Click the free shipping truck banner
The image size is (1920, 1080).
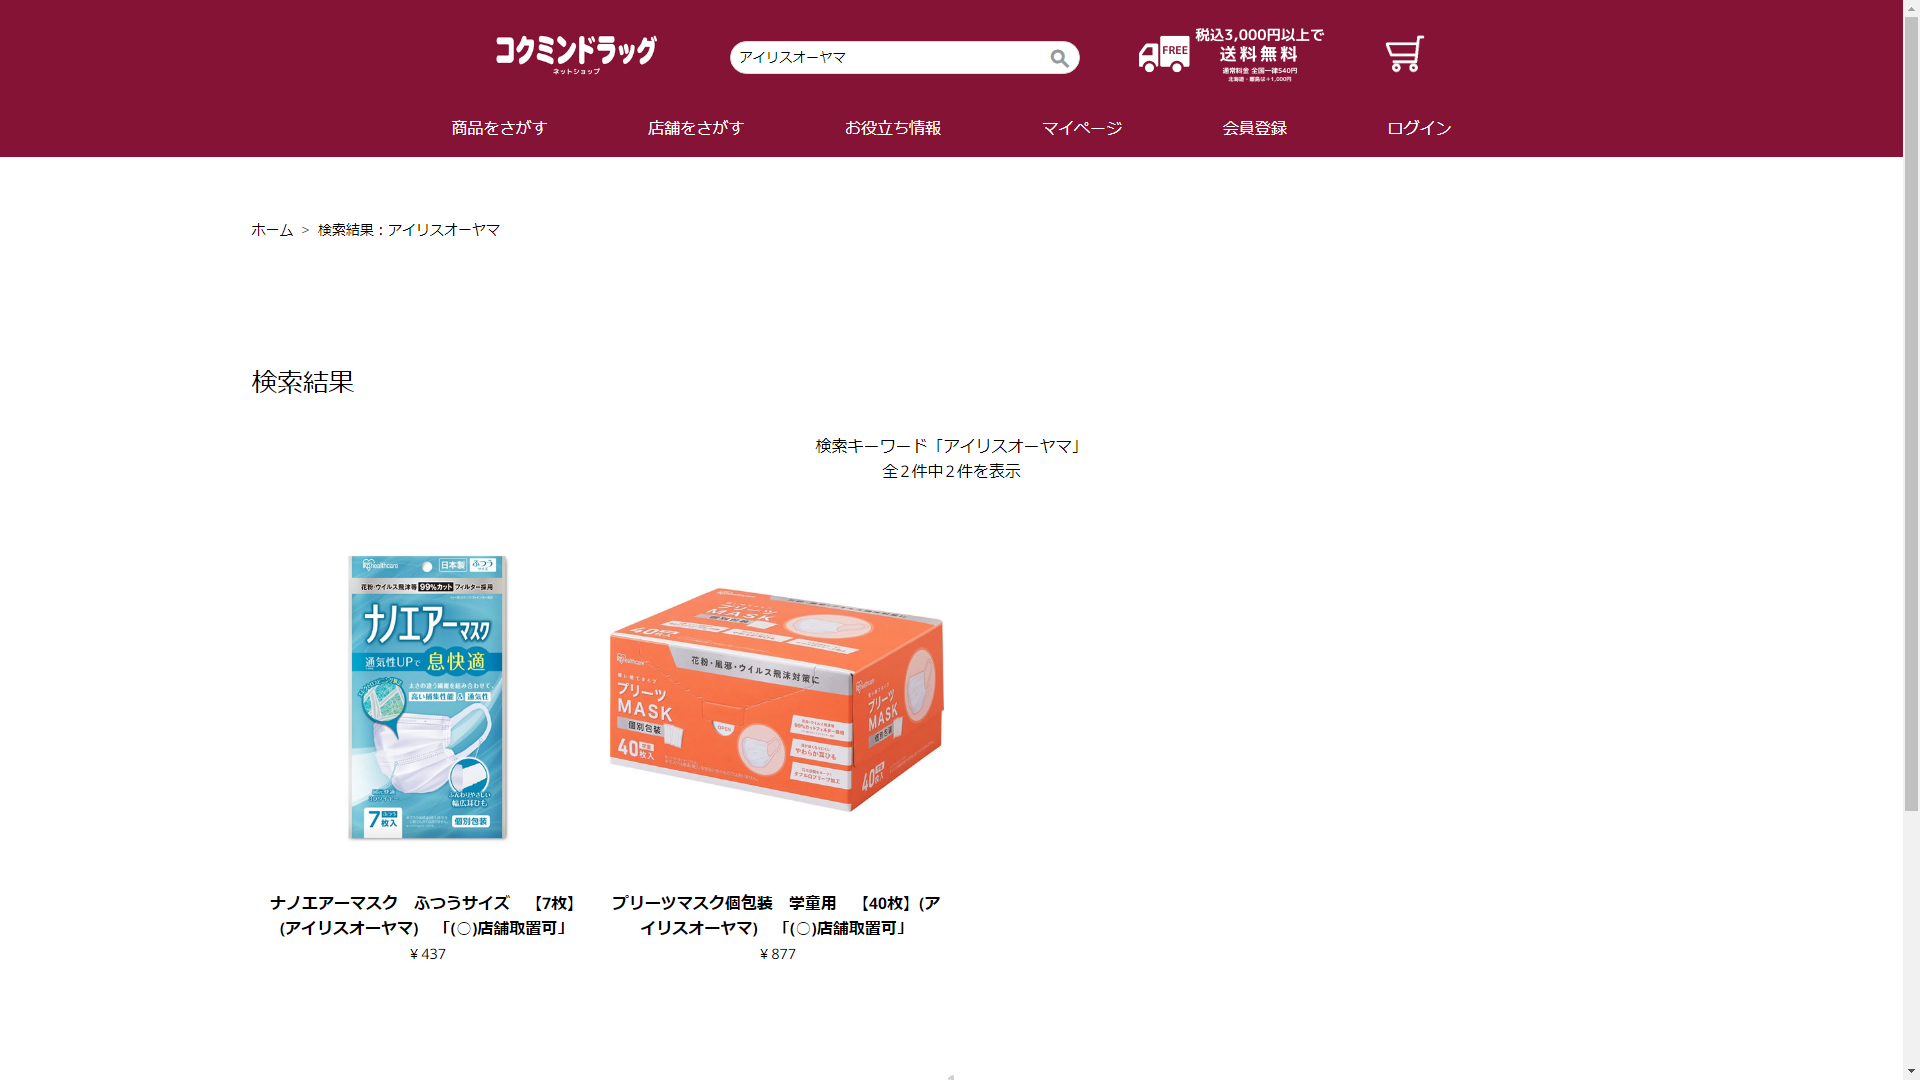pos(1231,55)
